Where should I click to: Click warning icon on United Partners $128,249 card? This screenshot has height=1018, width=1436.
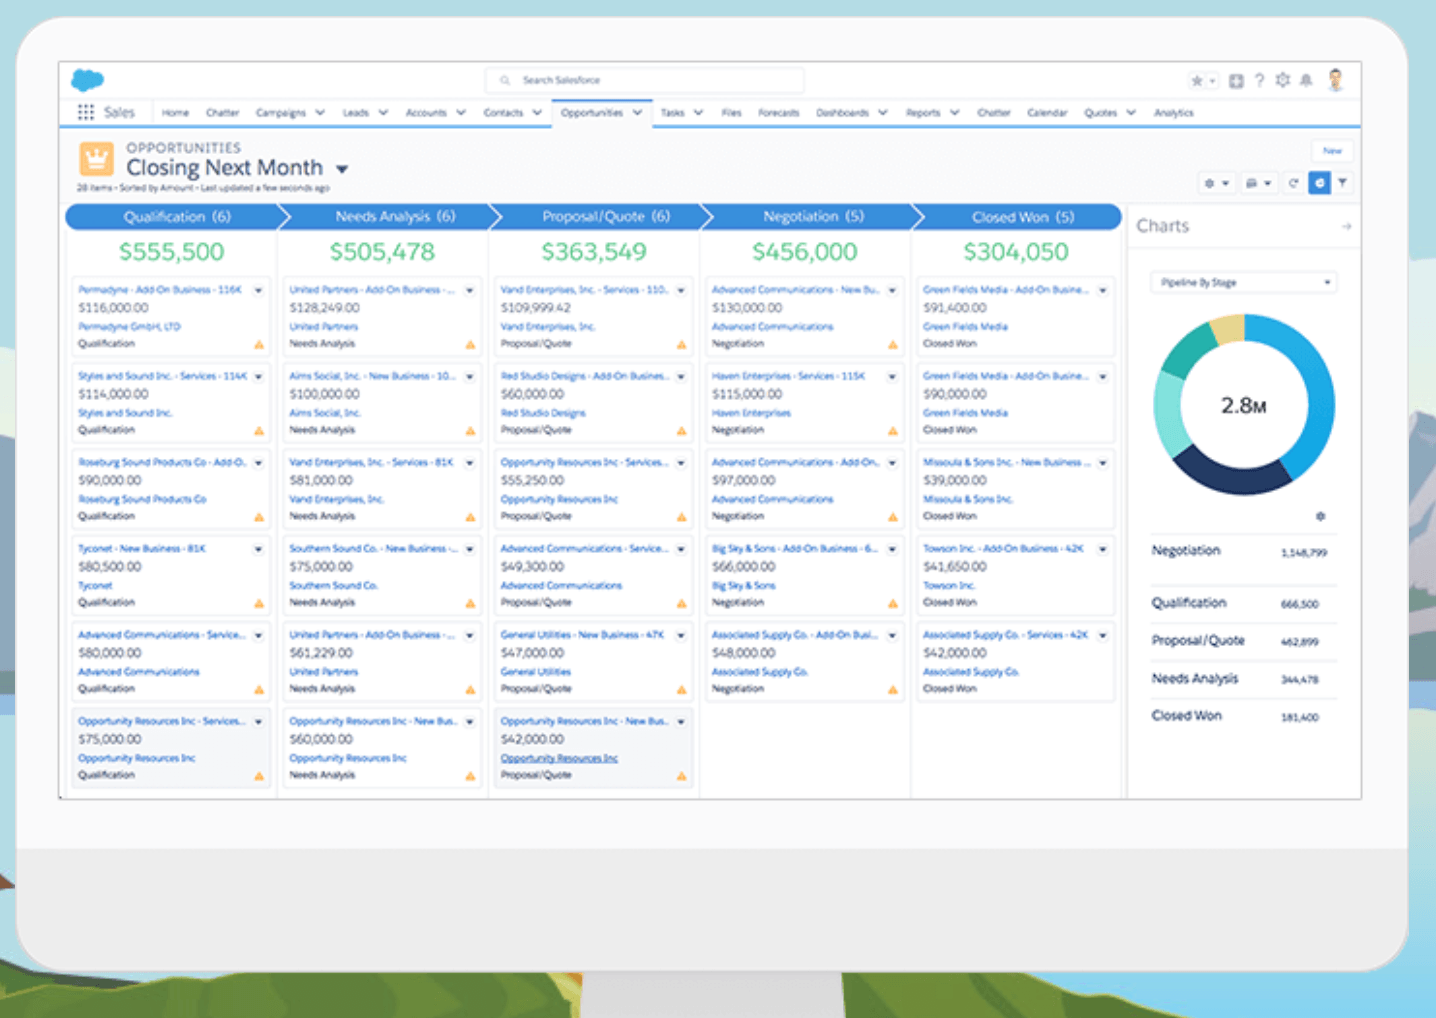click(470, 344)
